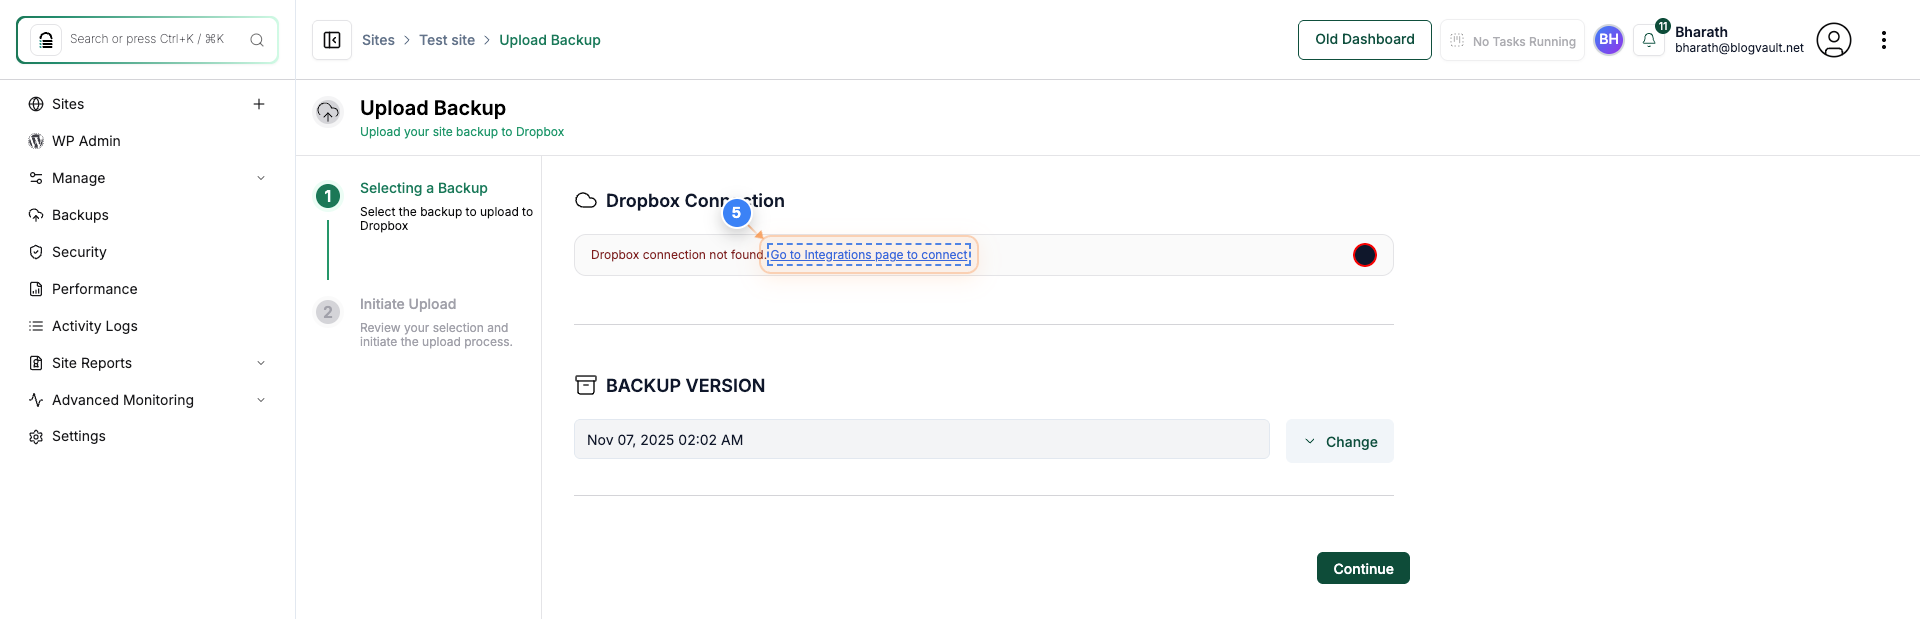Screen dimensions: 1920x619
Task: Click the WP Admin WordPress icon
Action: [35, 140]
